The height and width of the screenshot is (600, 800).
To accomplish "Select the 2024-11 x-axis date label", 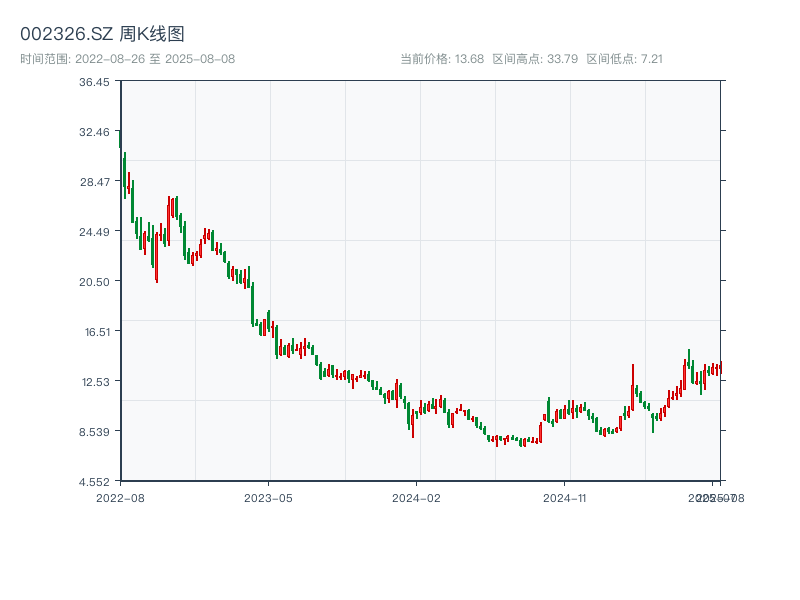I will pyautogui.click(x=565, y=497).
